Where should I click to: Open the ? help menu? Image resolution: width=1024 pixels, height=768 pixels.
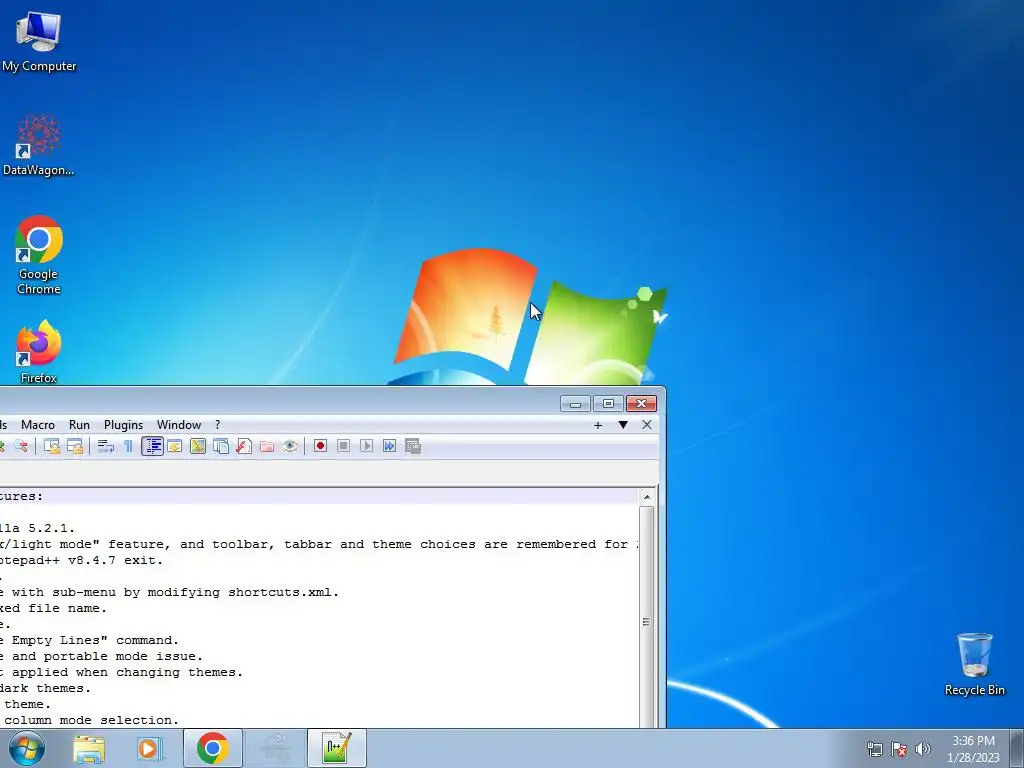217,424
